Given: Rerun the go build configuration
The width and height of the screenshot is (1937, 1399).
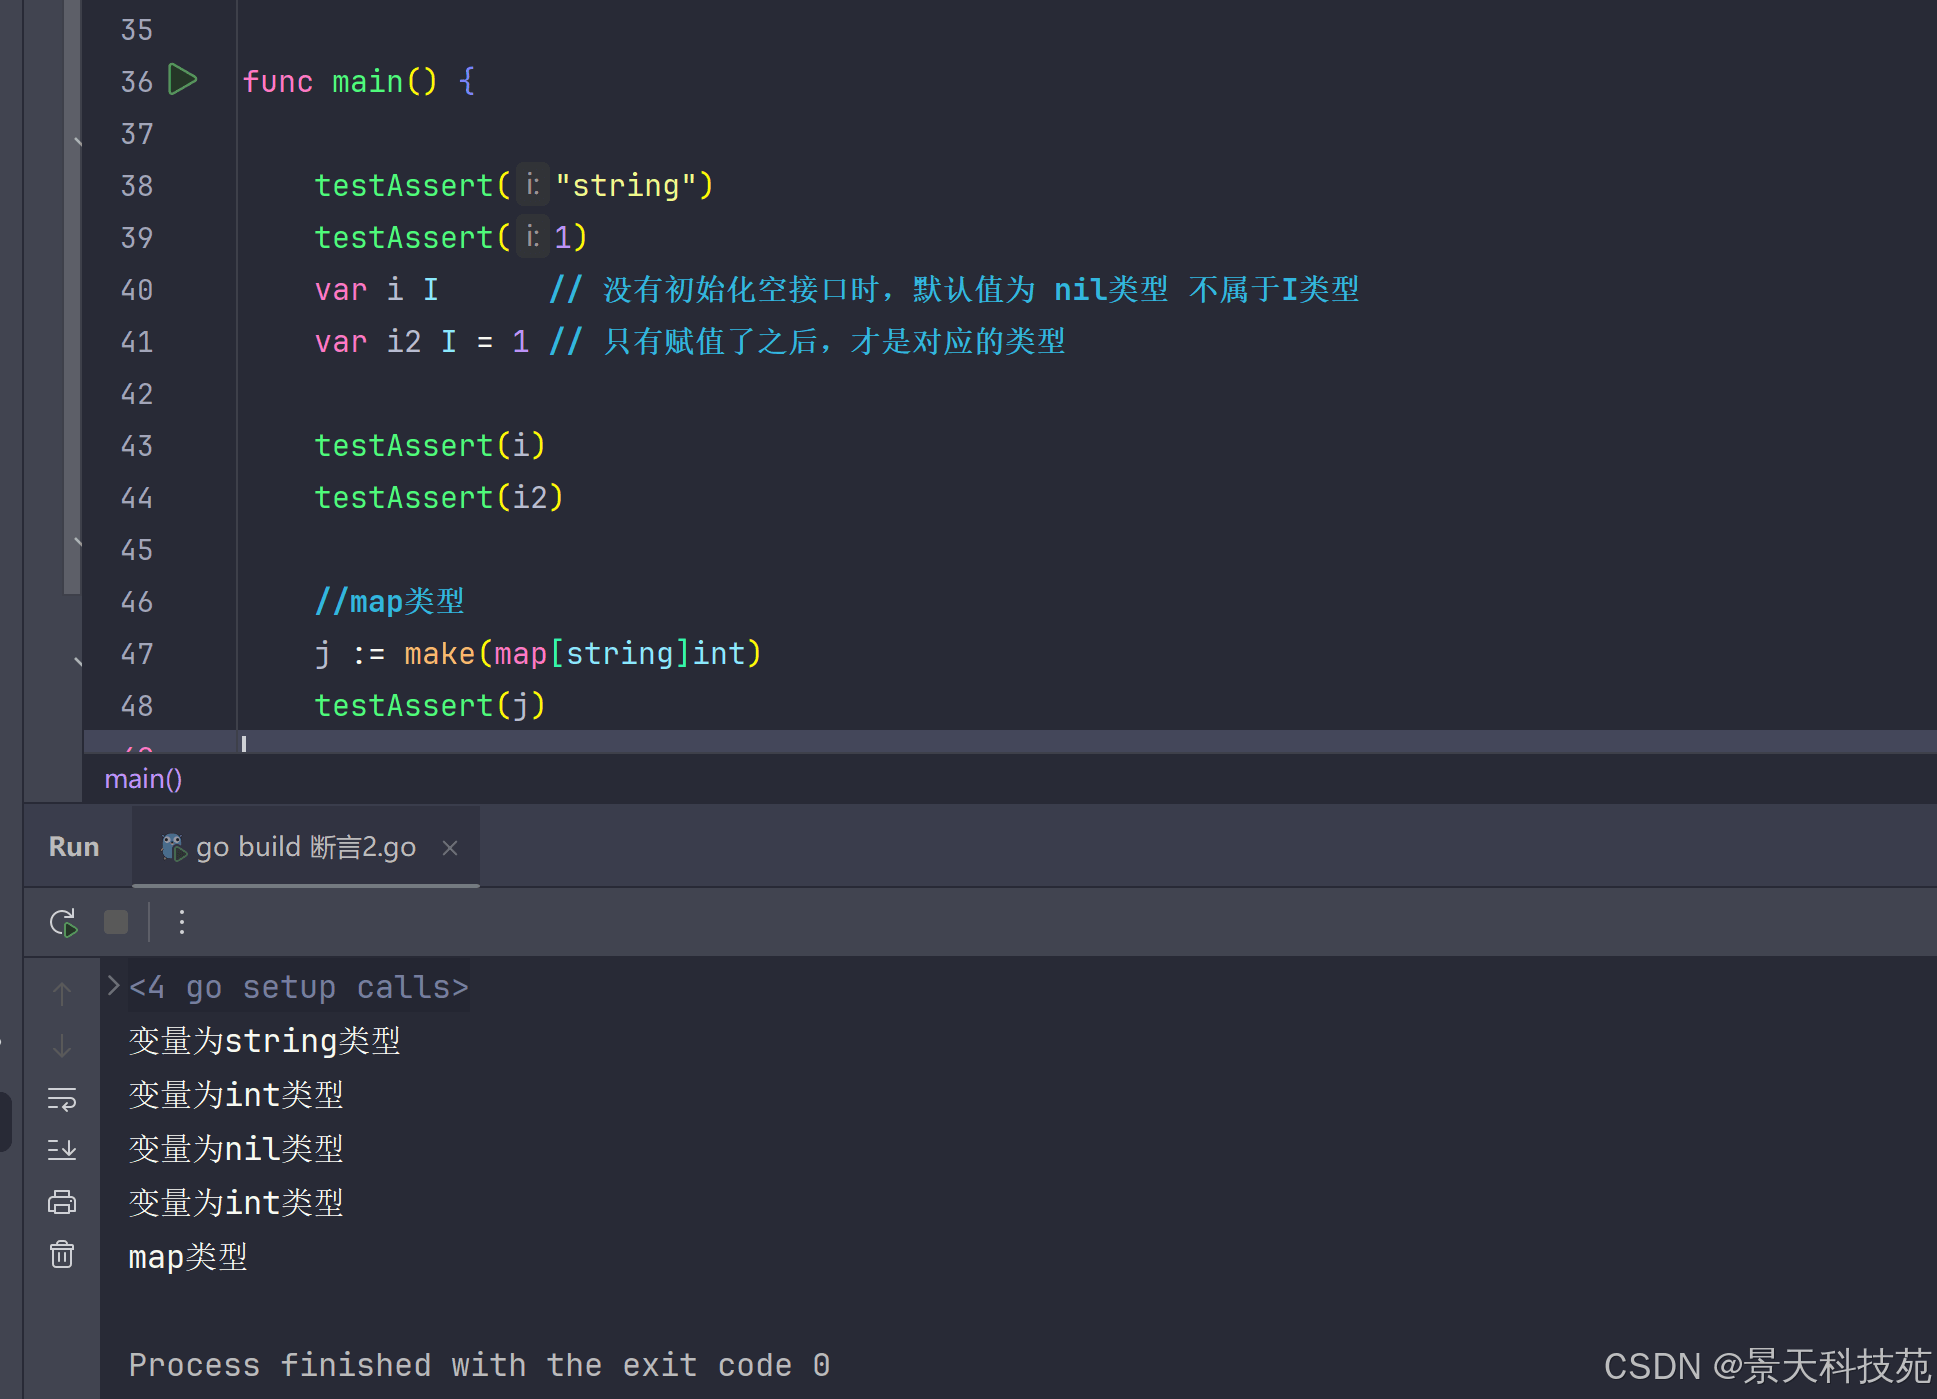Looking at the screenshot, I should click(x=64, y=922).
